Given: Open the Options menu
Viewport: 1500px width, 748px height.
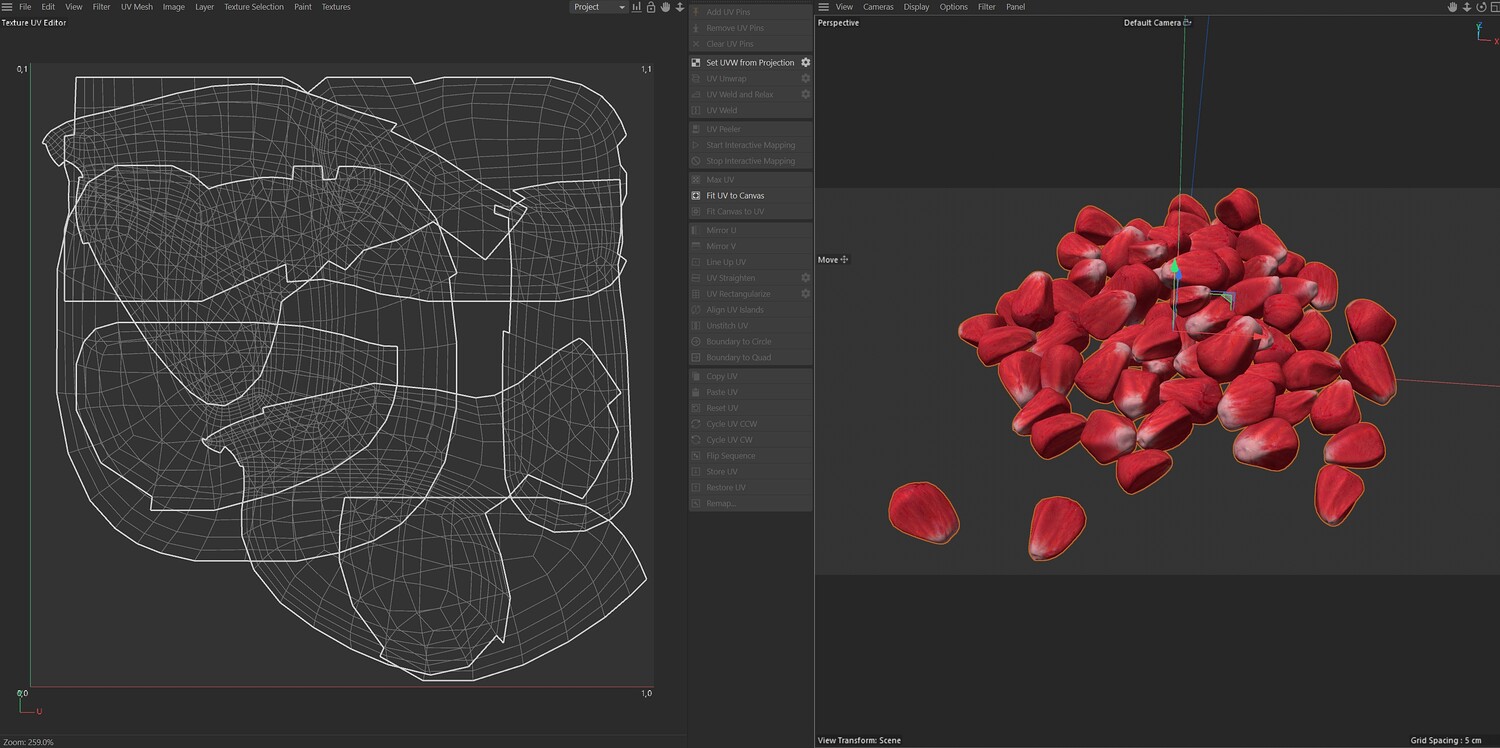Looking at the screenshot, I should pyautogui.click(x=953, y=7).
